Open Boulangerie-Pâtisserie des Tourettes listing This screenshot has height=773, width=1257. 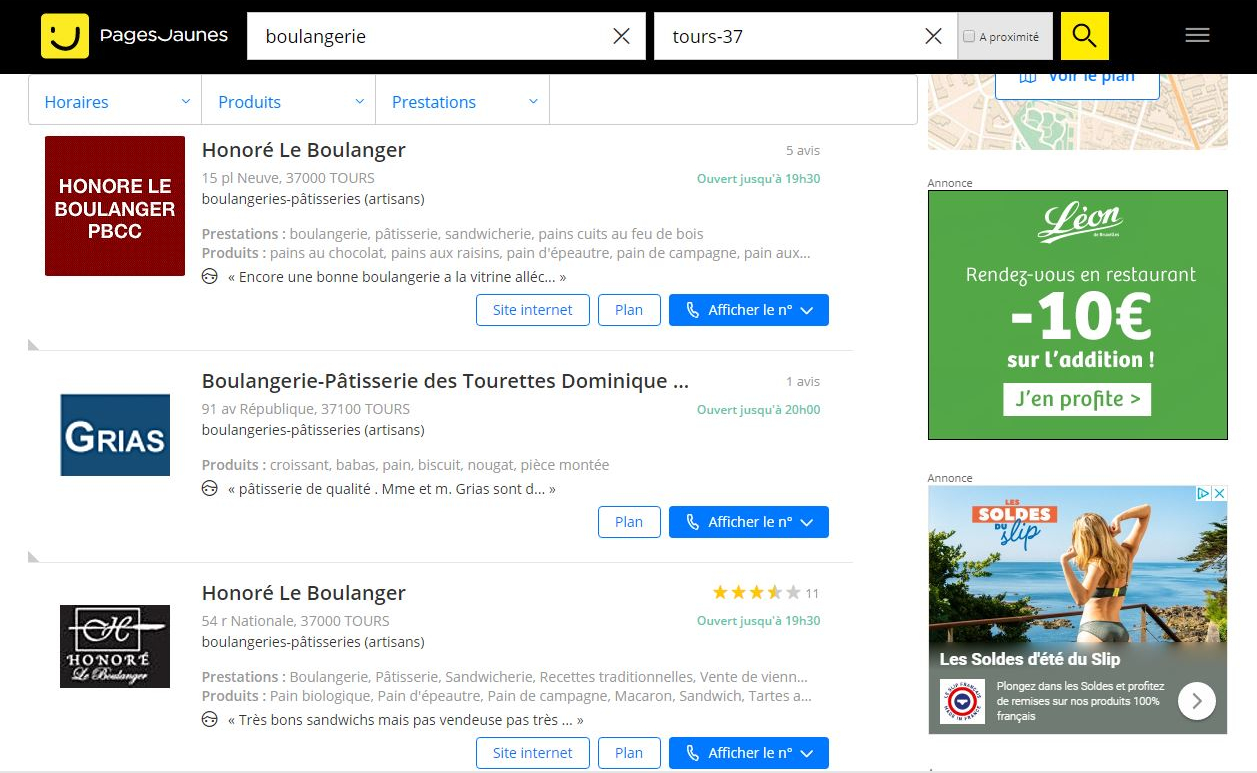pos(445,381)
